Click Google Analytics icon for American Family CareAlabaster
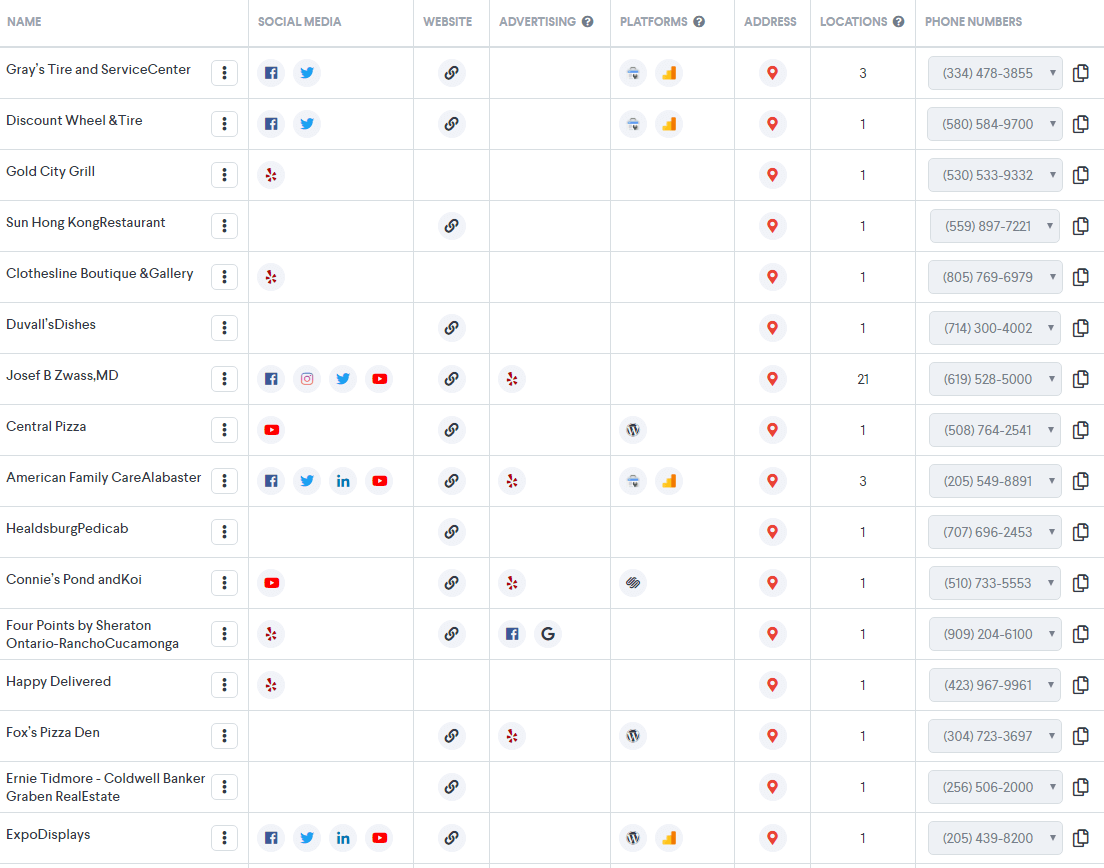Viewport: 1104px width, 868px height. point(669,481)
